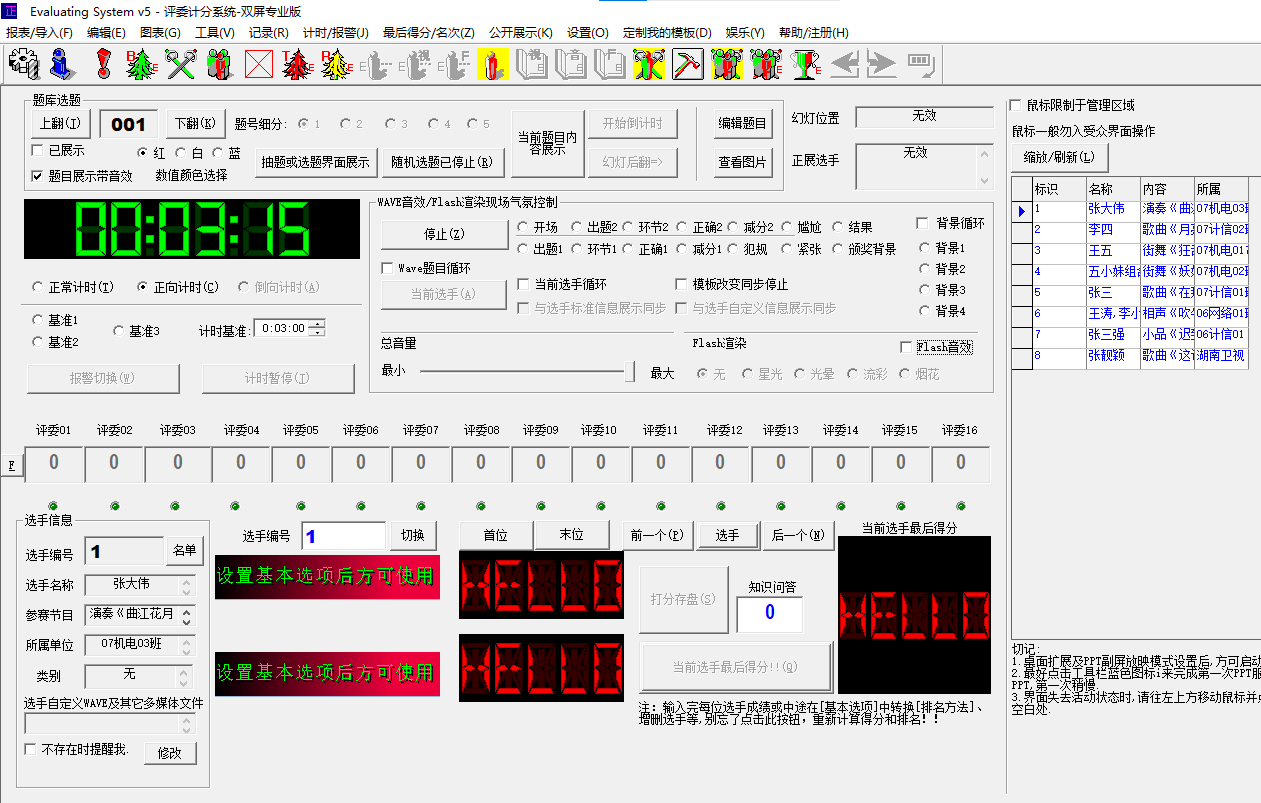Click the gray keyboard return toolbar icon
The image size is (1261, 803).
coord(920,64)
